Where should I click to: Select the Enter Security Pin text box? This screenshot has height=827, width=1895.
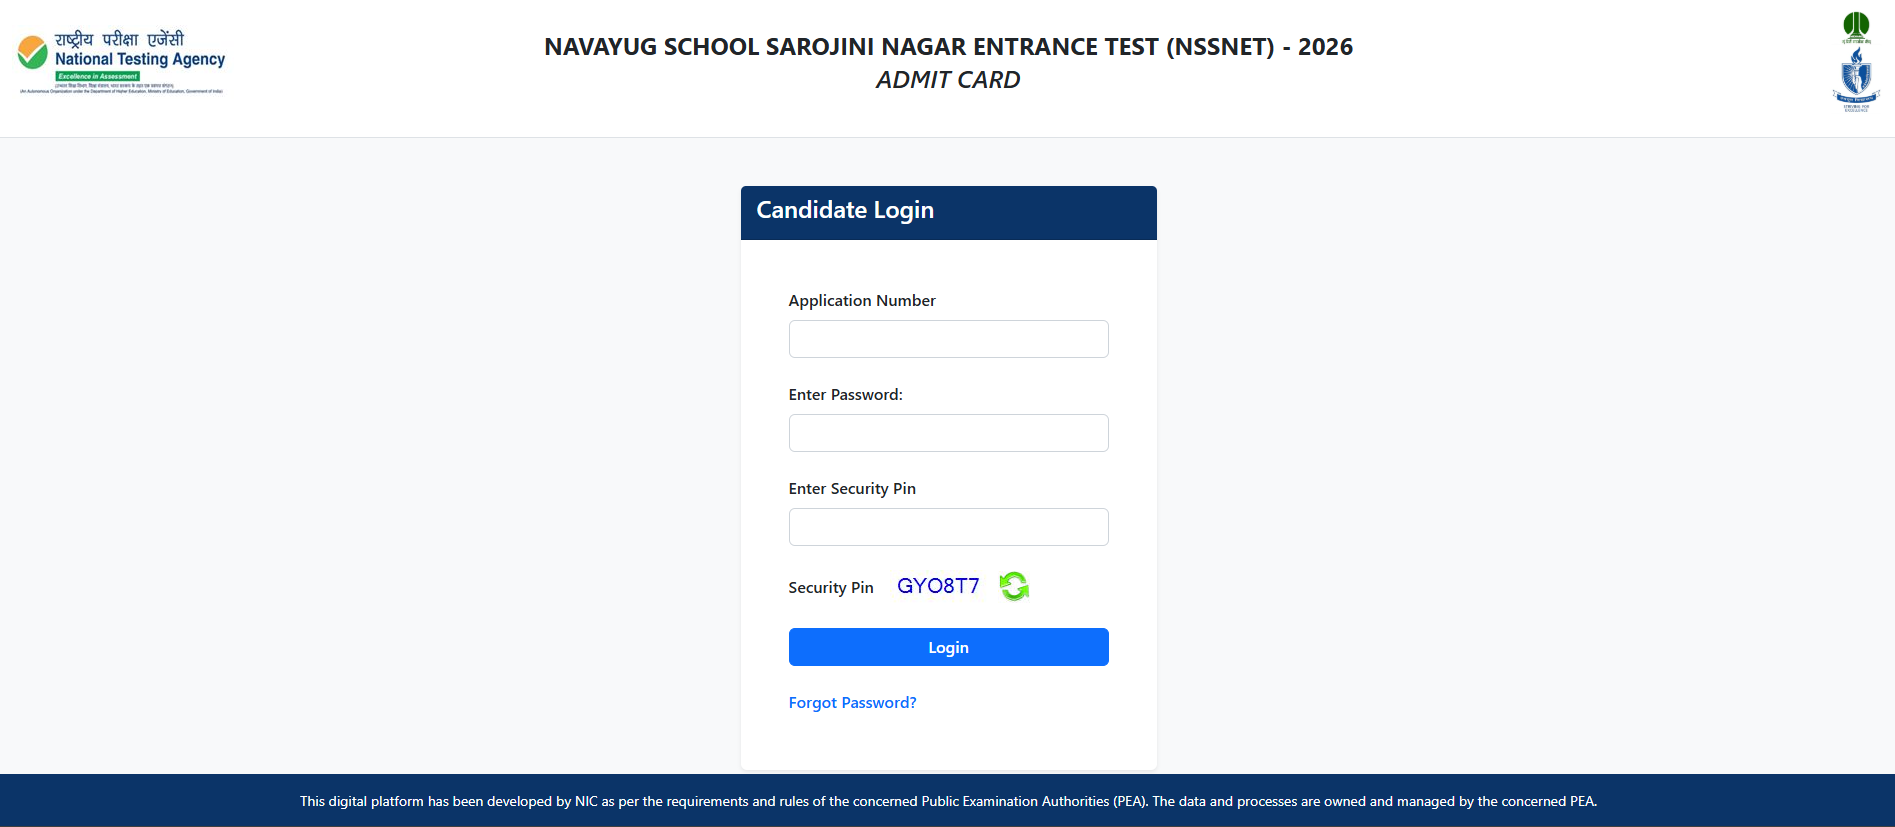coord(948,527)
